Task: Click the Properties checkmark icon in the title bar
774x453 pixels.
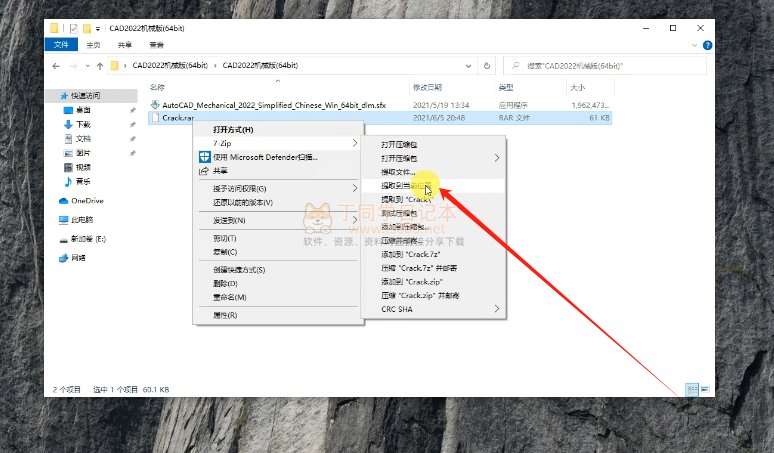Action: pos(74,29)
